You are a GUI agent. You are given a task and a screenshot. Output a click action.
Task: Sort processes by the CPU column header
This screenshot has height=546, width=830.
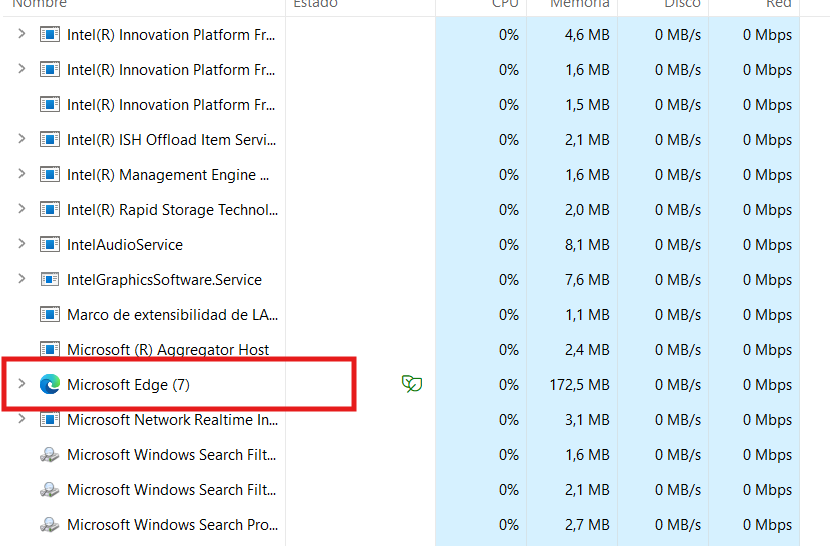click(505, 4)
